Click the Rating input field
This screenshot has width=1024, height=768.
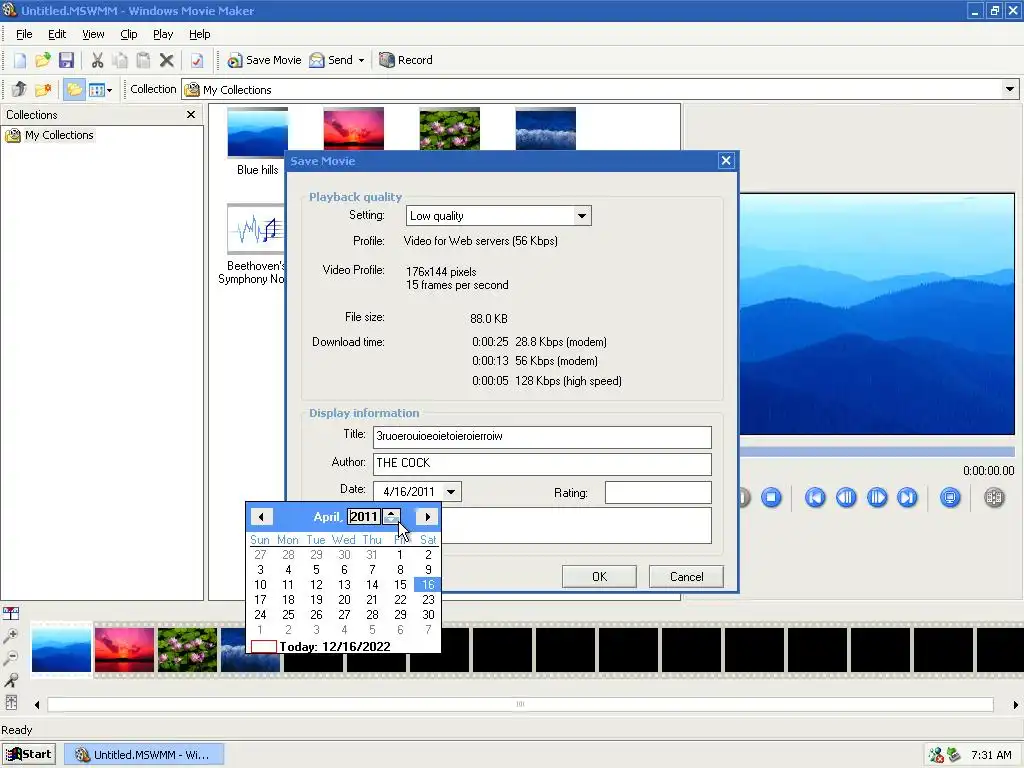[658, 492]
